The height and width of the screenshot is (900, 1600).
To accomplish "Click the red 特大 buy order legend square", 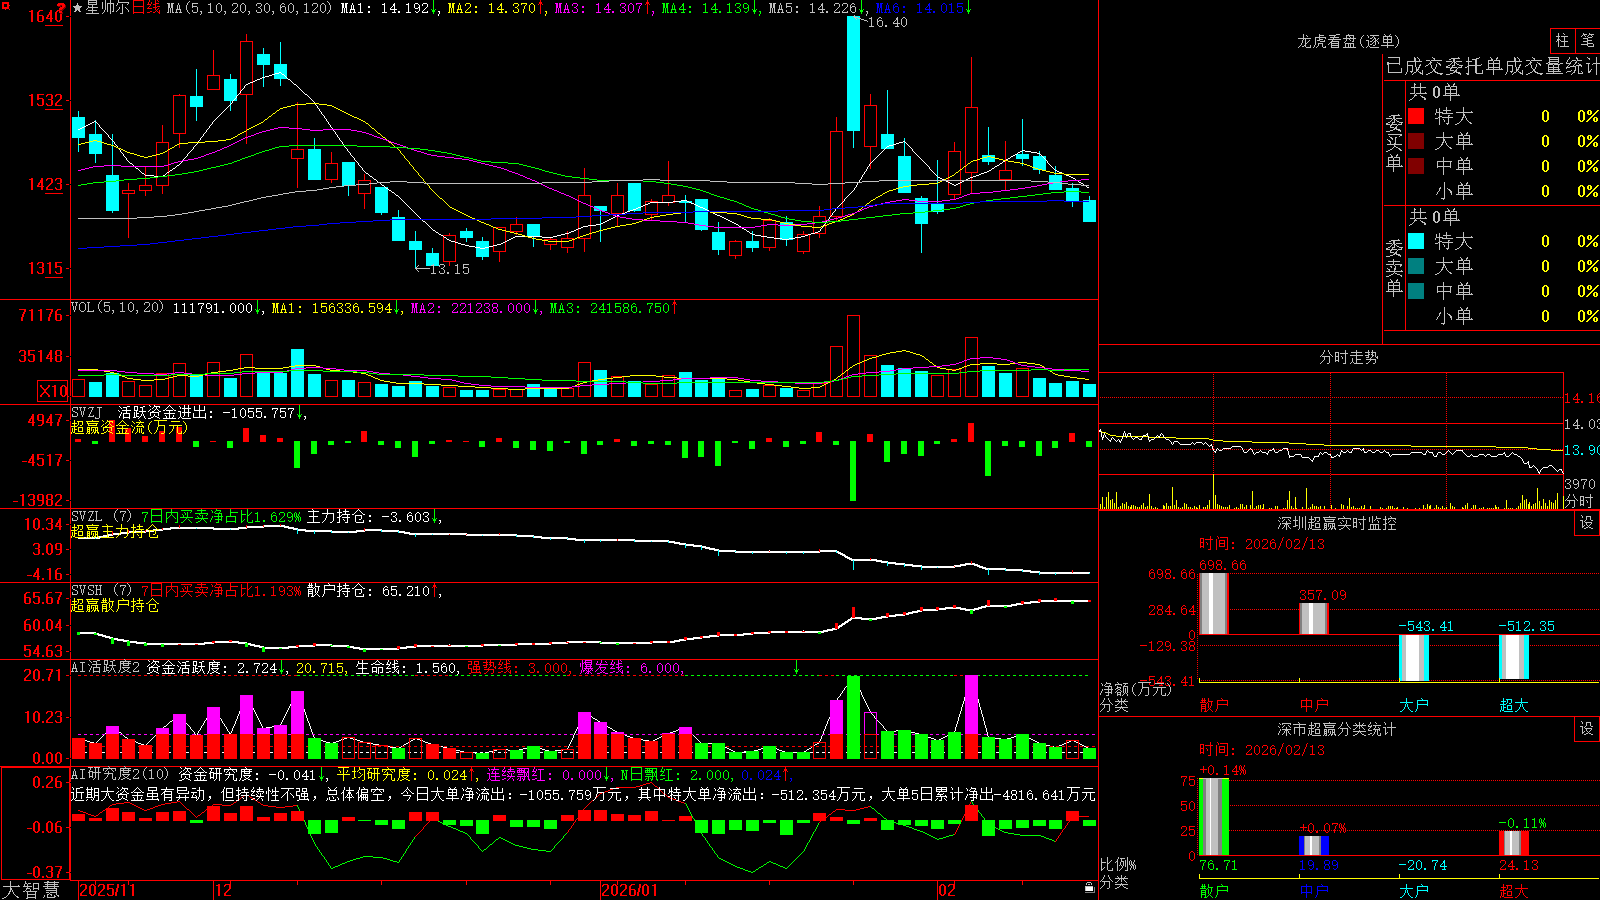I will 1416,116.
